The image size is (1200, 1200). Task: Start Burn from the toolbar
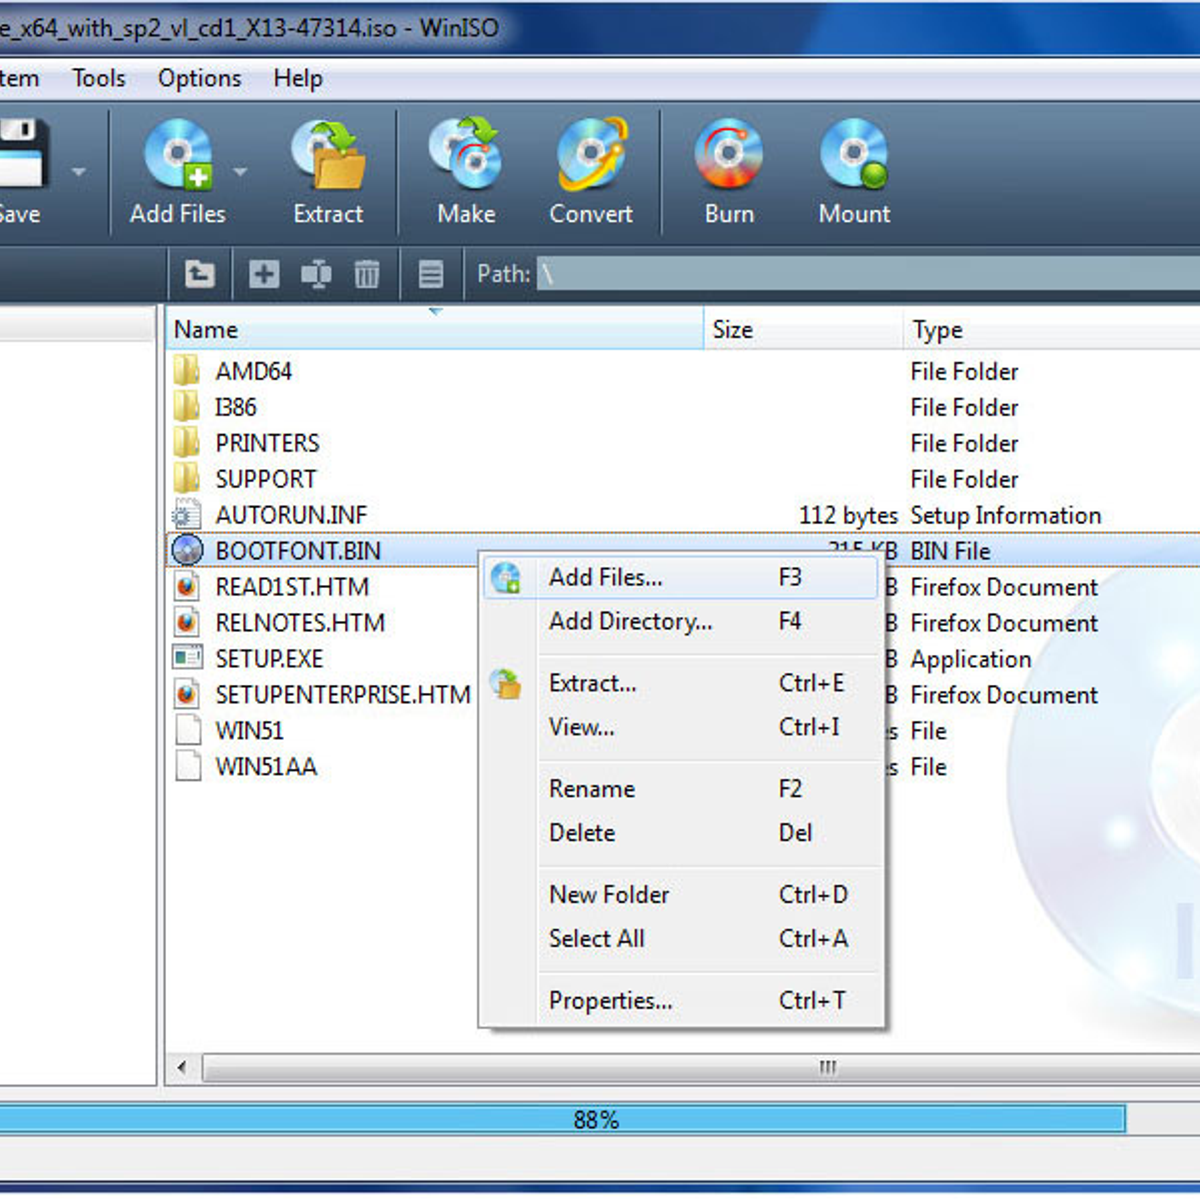tap(729, 156)
